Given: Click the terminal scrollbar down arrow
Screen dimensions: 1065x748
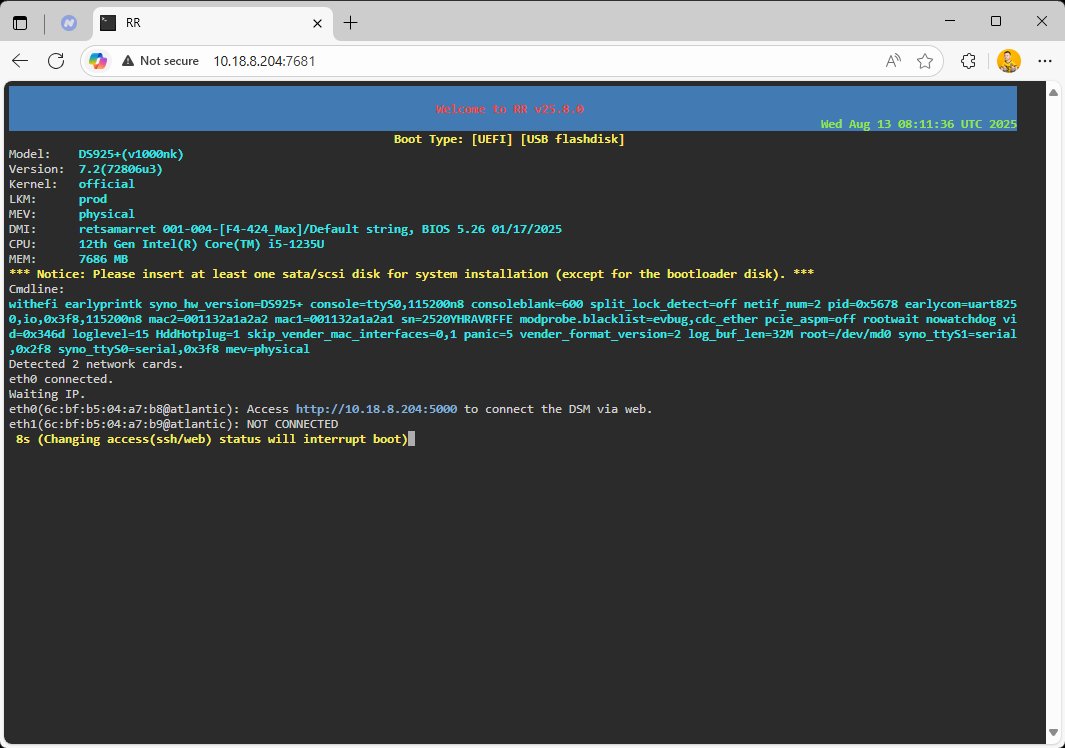Looking at the screenshot, I should 1053,732.
